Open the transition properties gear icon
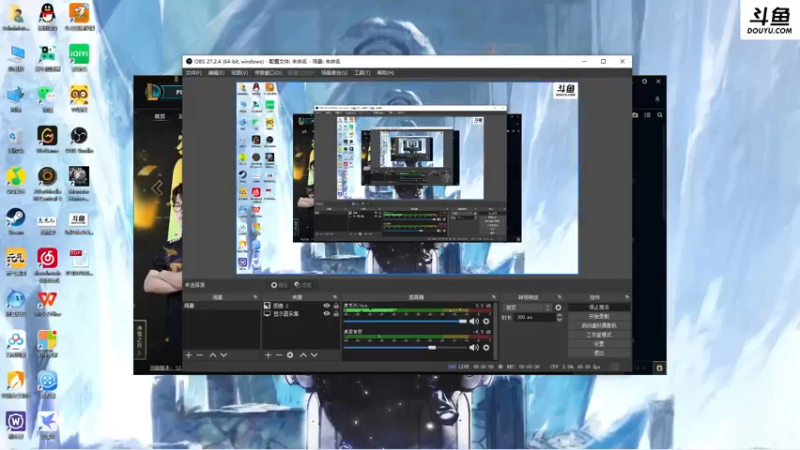Screen dimensions: 800x450 pyautogui.click(x=558, y=308)
